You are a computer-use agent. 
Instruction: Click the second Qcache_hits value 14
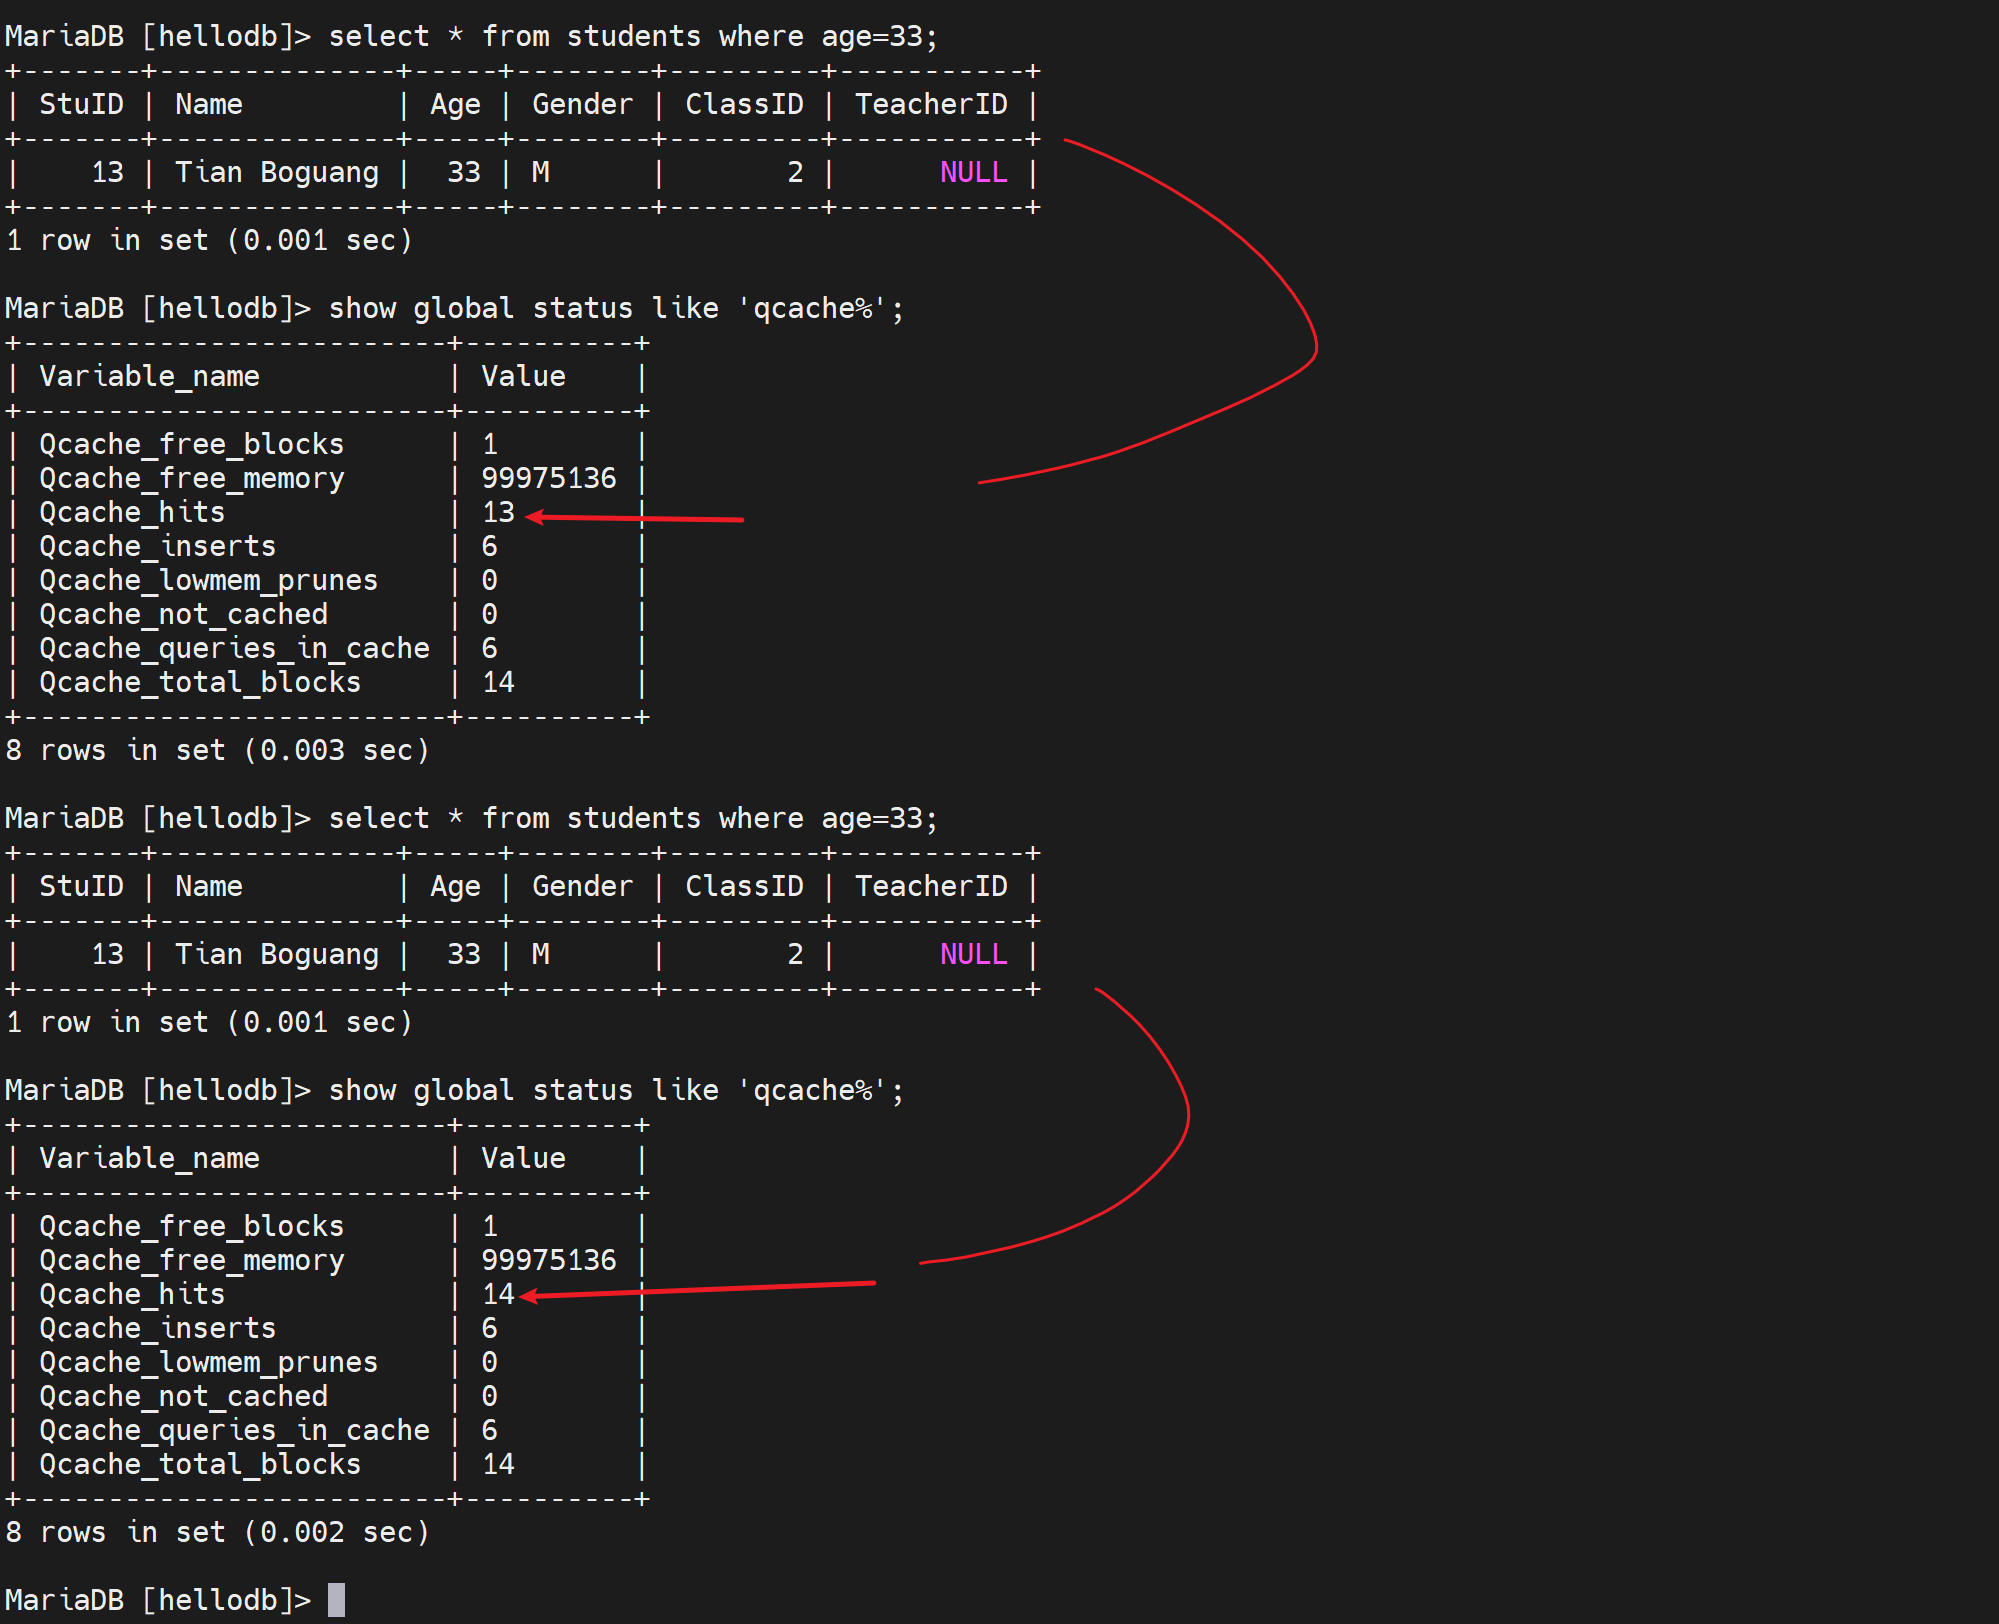(498, 1294)
